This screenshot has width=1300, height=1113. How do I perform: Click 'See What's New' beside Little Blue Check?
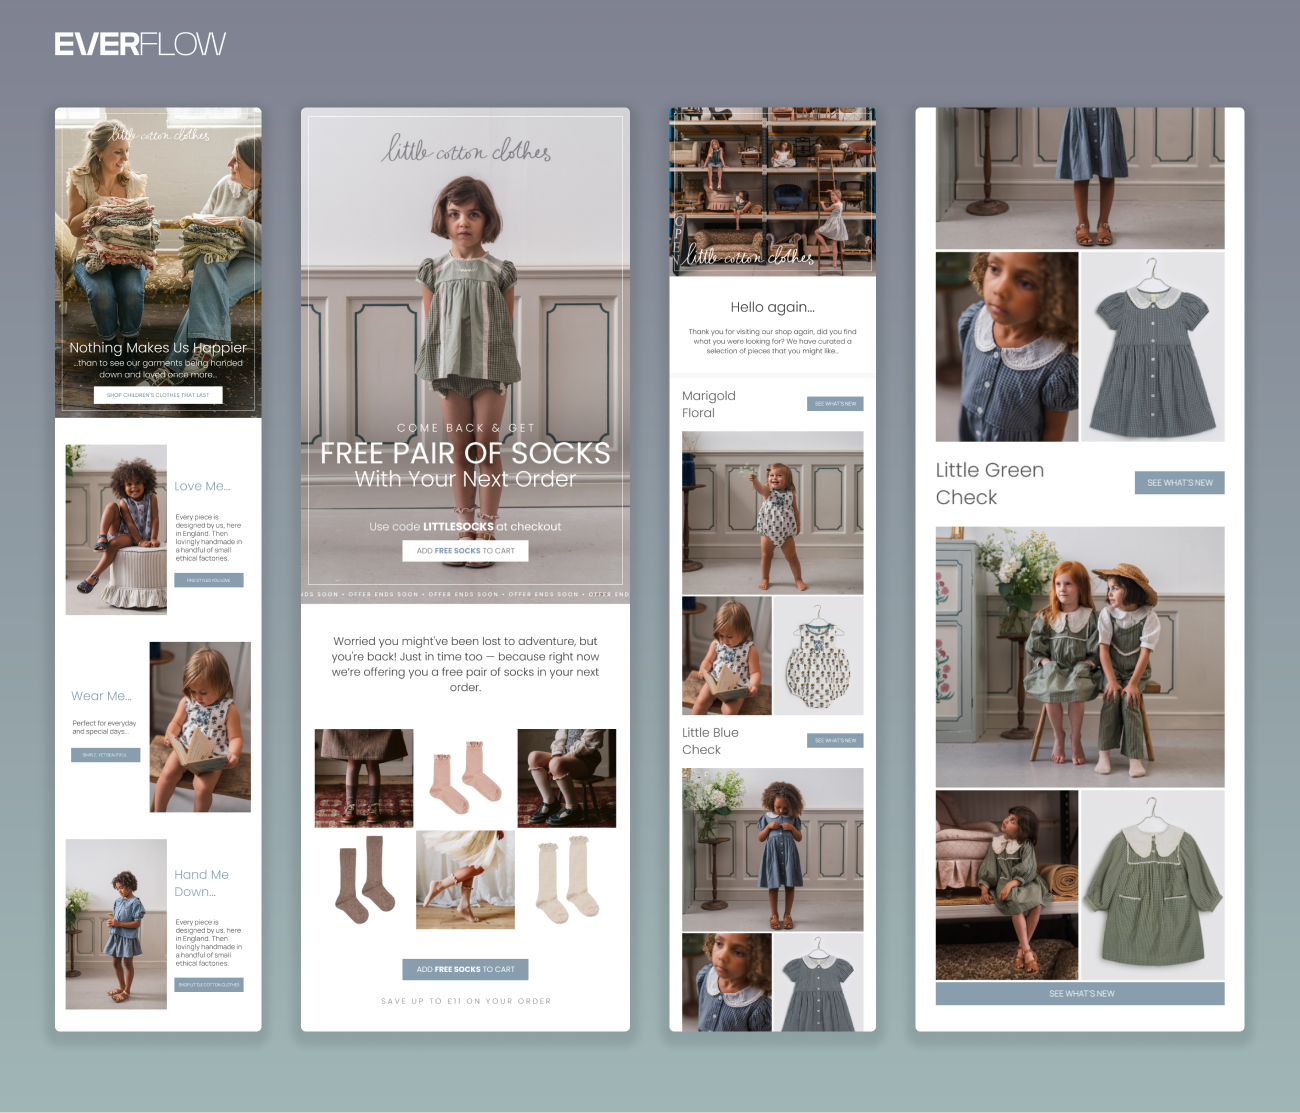tap(835, 741)
